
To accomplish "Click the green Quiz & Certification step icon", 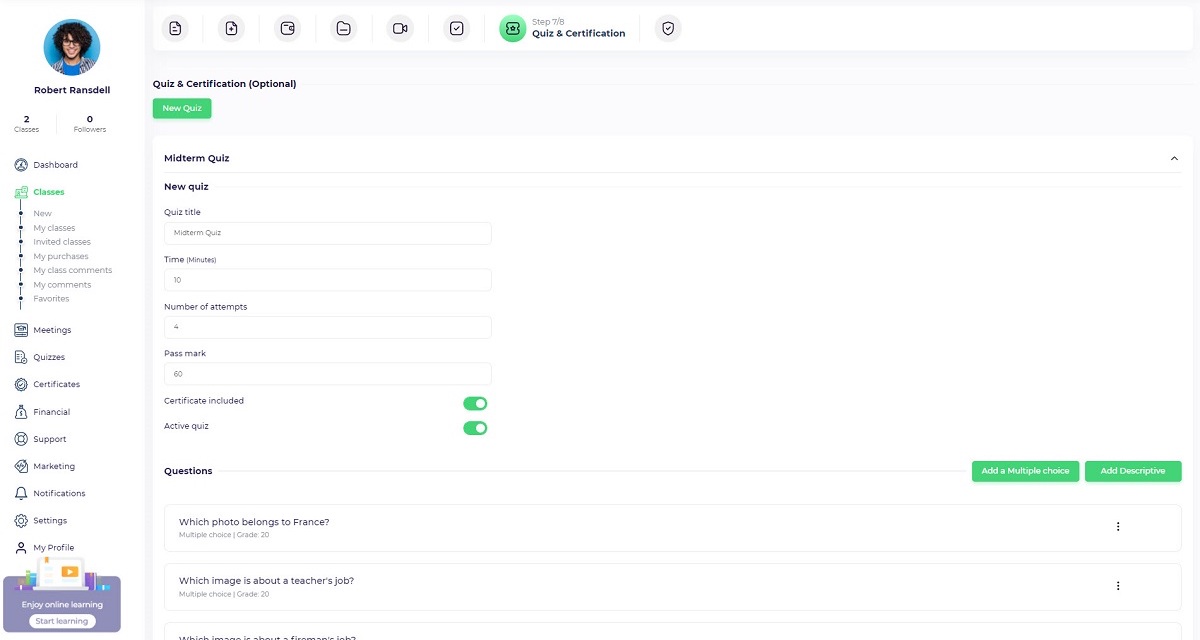I will tap(512, 28).
